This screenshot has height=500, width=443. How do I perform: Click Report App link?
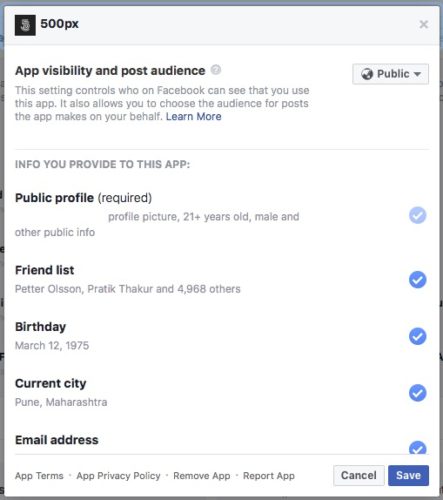[269, 476]
